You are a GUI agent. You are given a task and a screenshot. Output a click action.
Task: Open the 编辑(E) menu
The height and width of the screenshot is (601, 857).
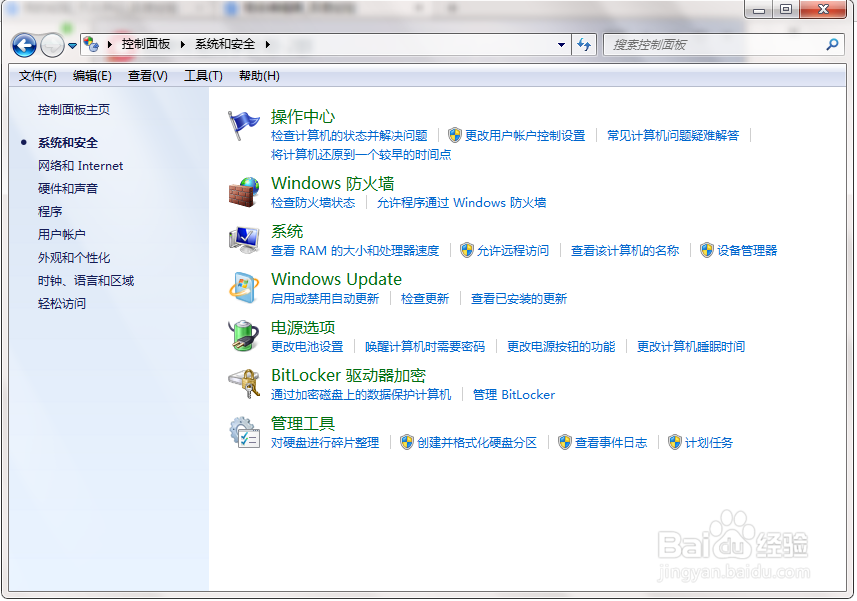pyautogui.click(x=92, y=75)
